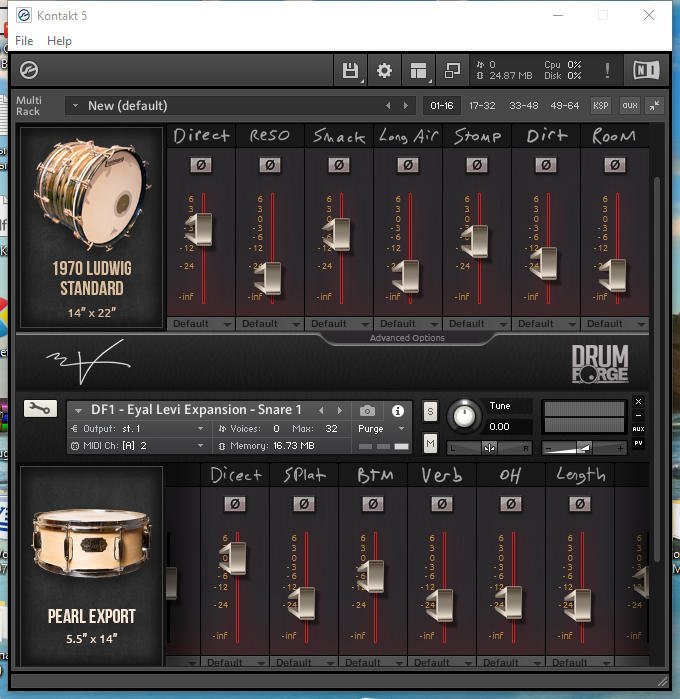Open Long Air output Default dropdown
680x699 pixels.
click(408, 324)
